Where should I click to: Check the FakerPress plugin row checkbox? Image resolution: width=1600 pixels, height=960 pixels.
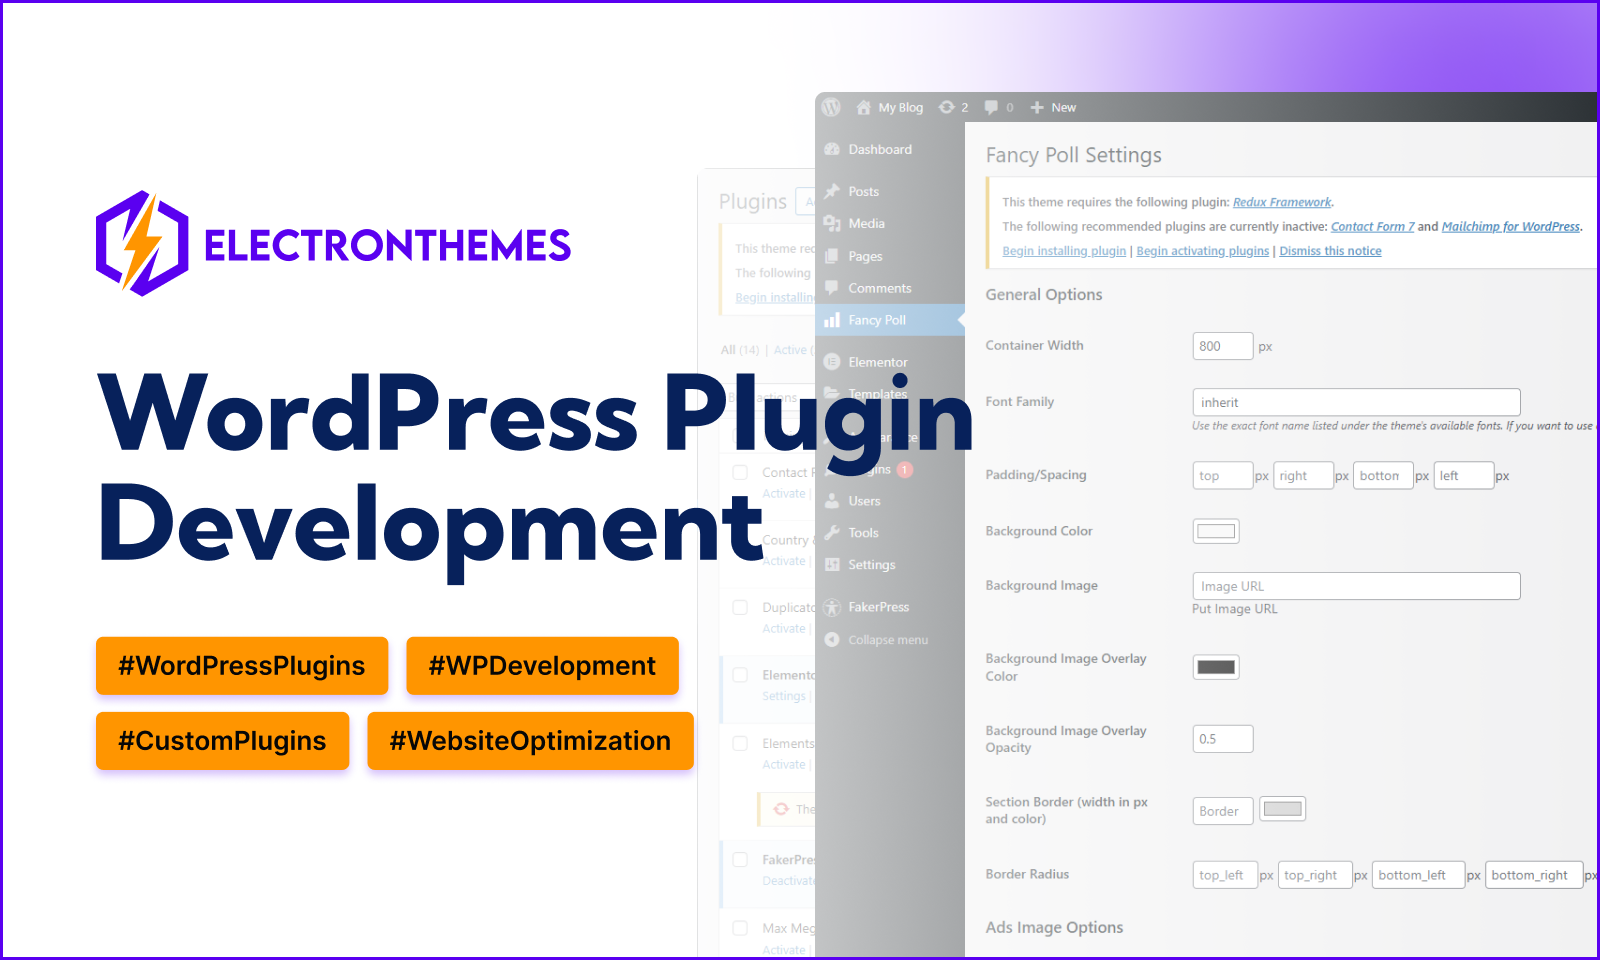740,859
